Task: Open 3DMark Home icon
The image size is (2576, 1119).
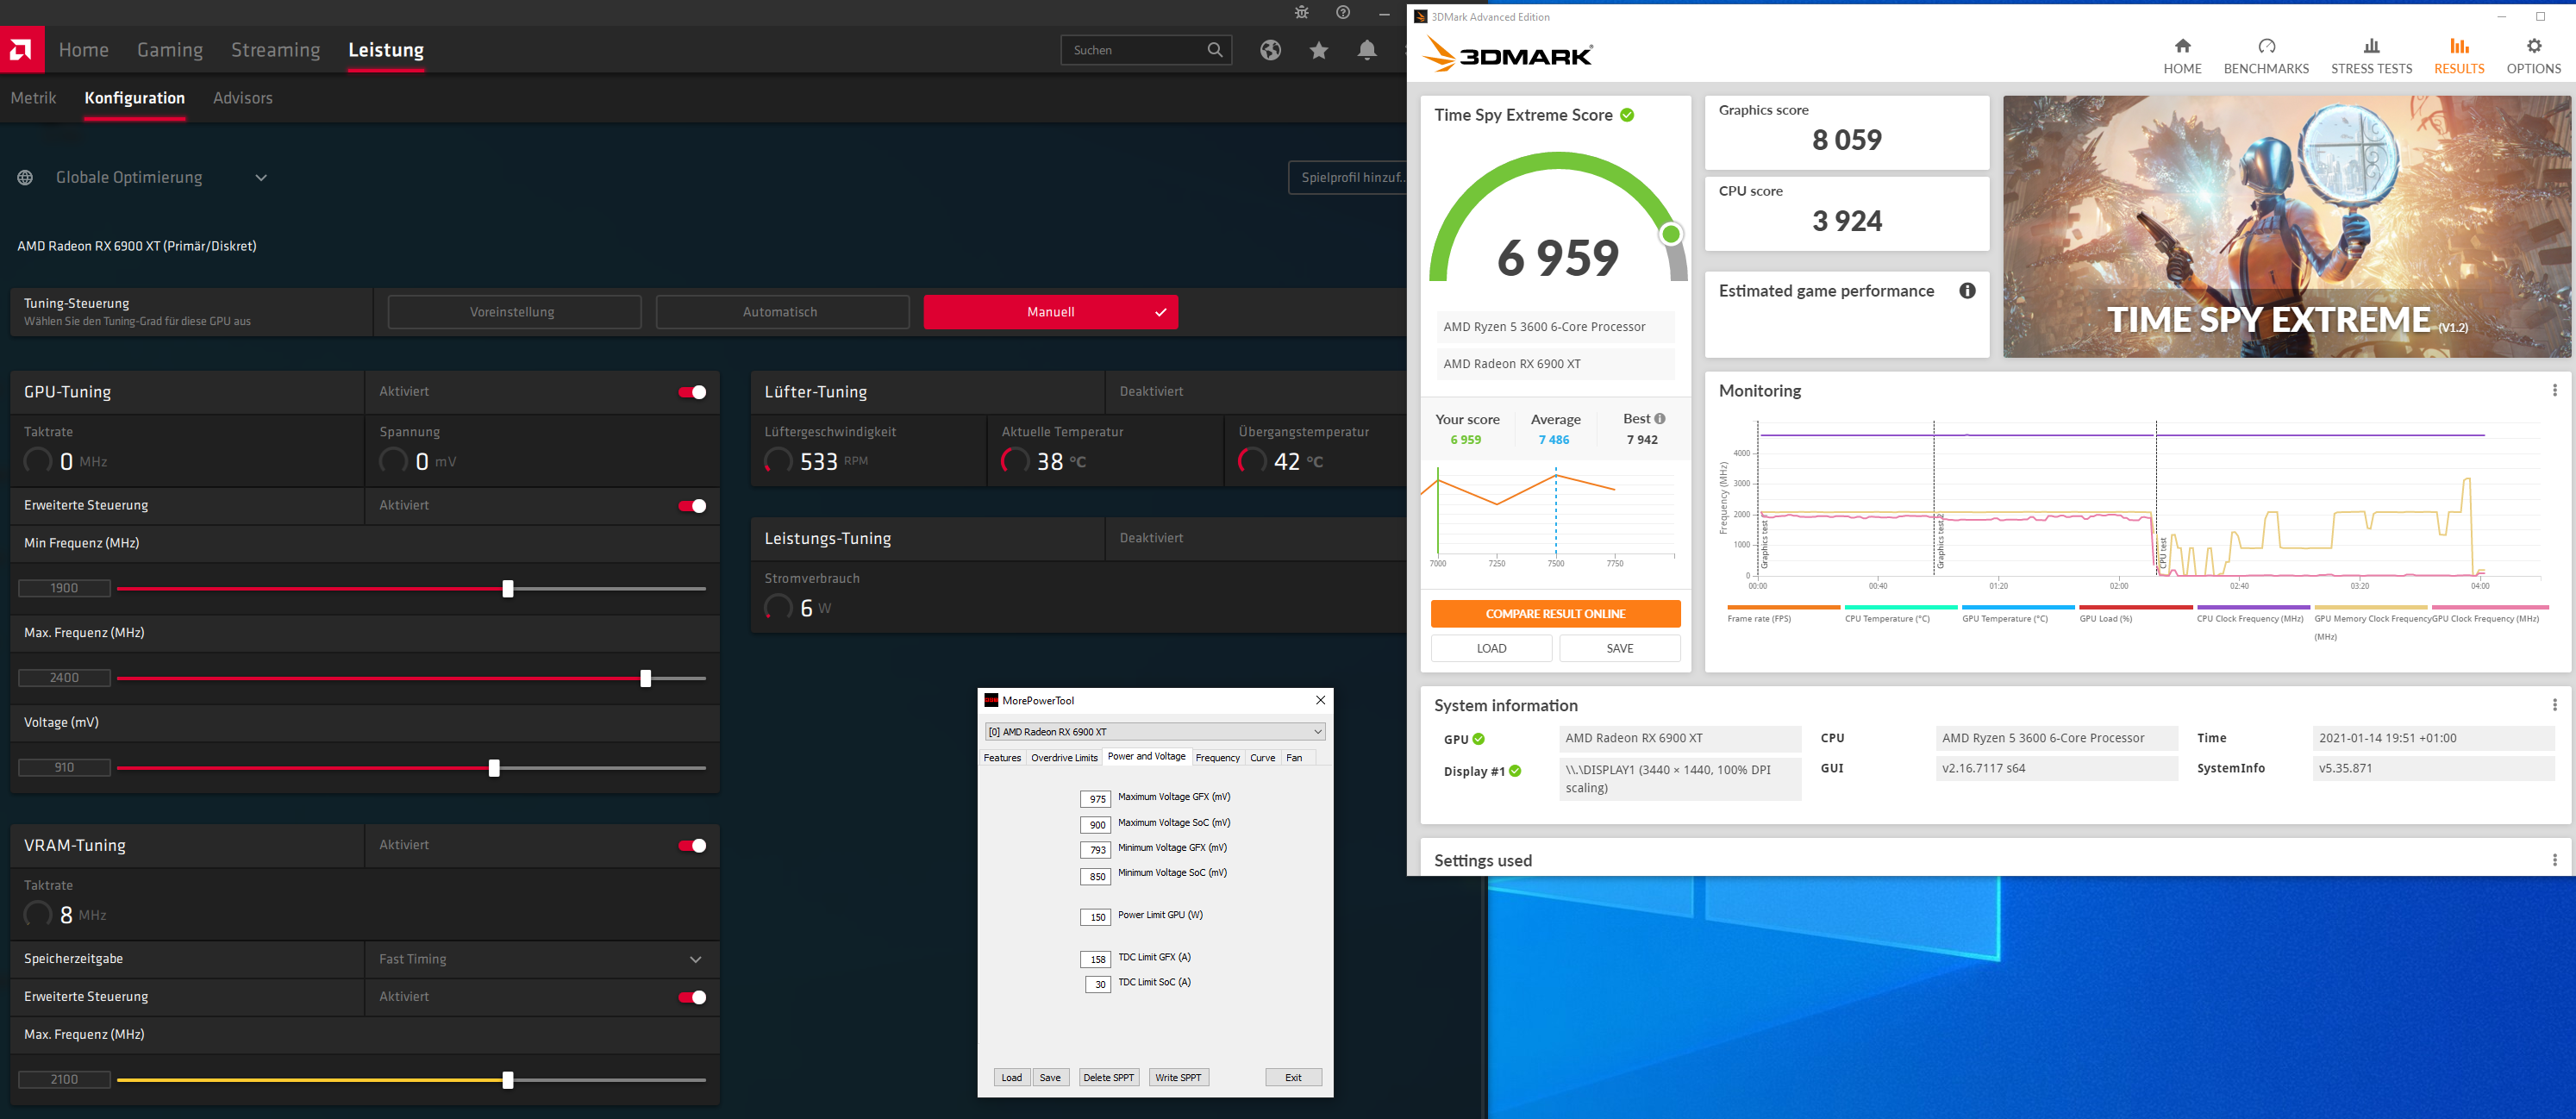Action: point(2182,47)
